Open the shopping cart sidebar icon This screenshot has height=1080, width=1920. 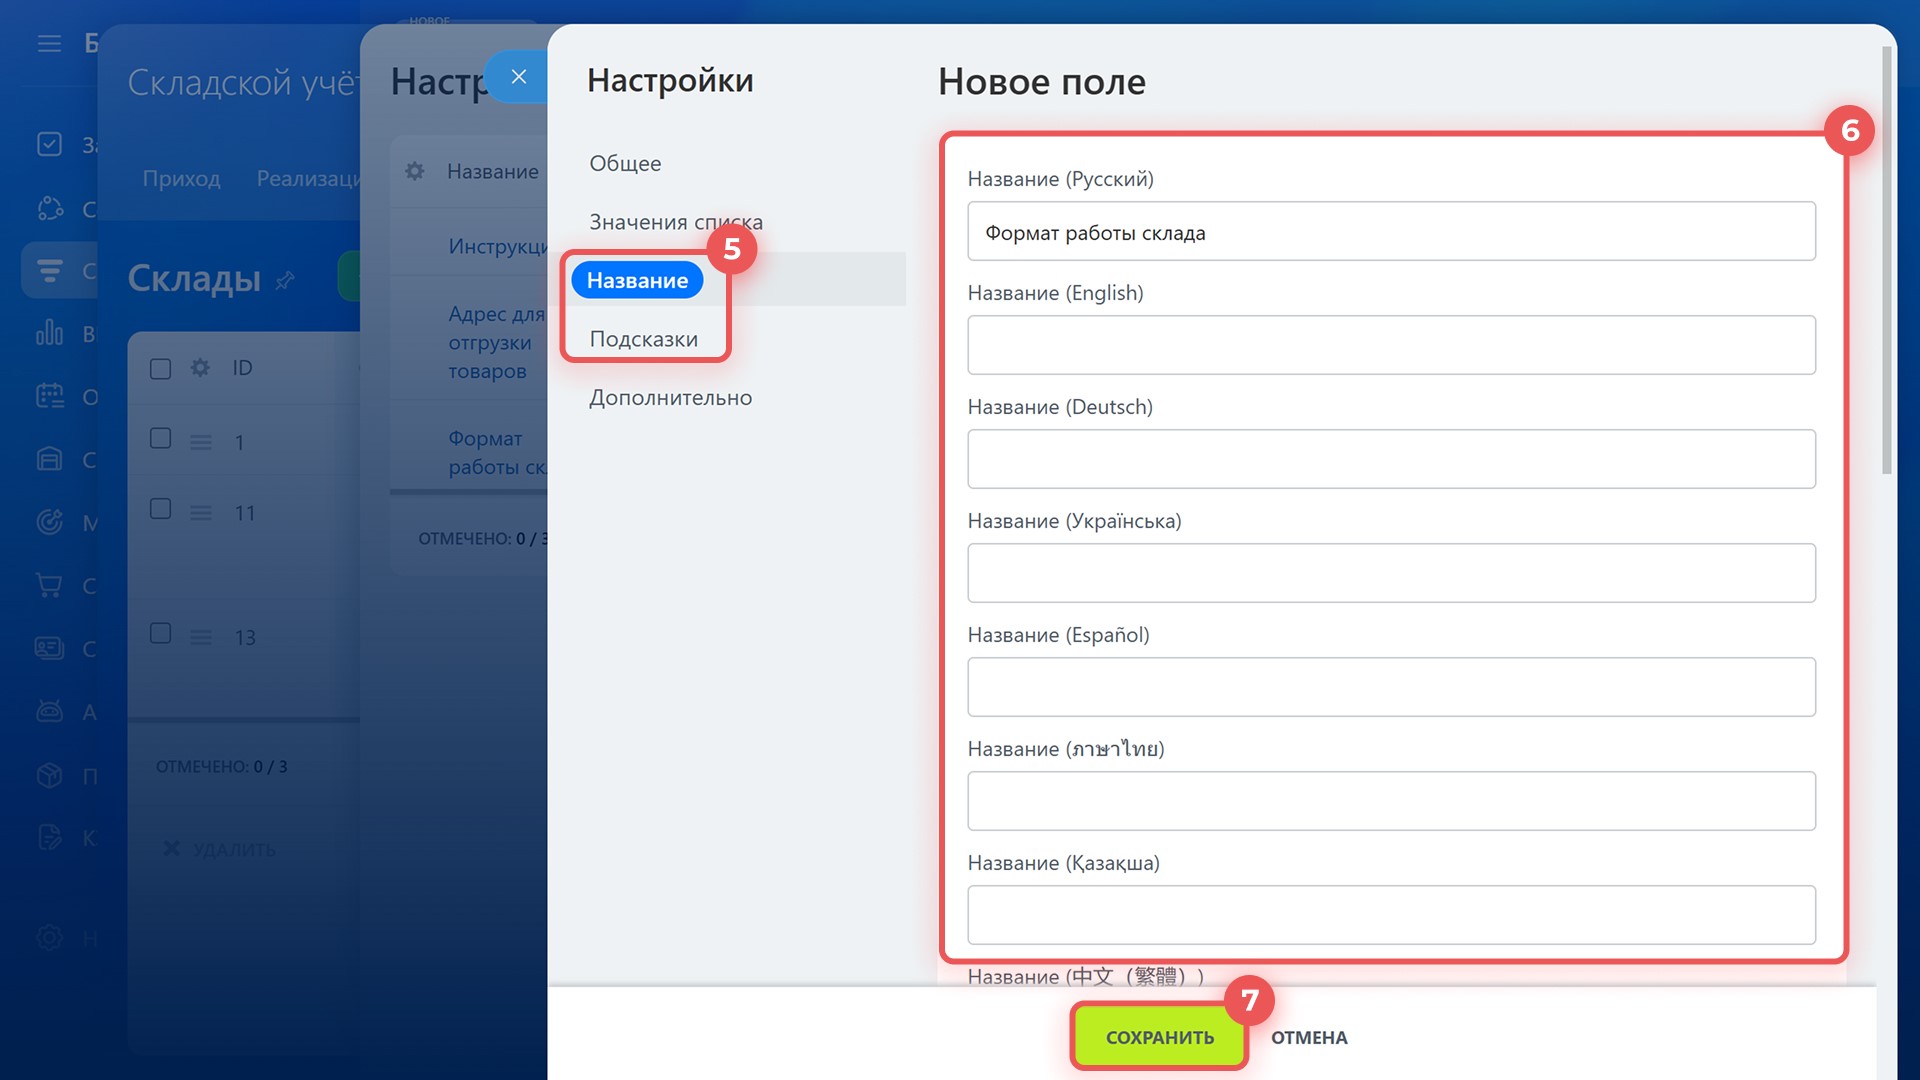[x=49, y=586]
